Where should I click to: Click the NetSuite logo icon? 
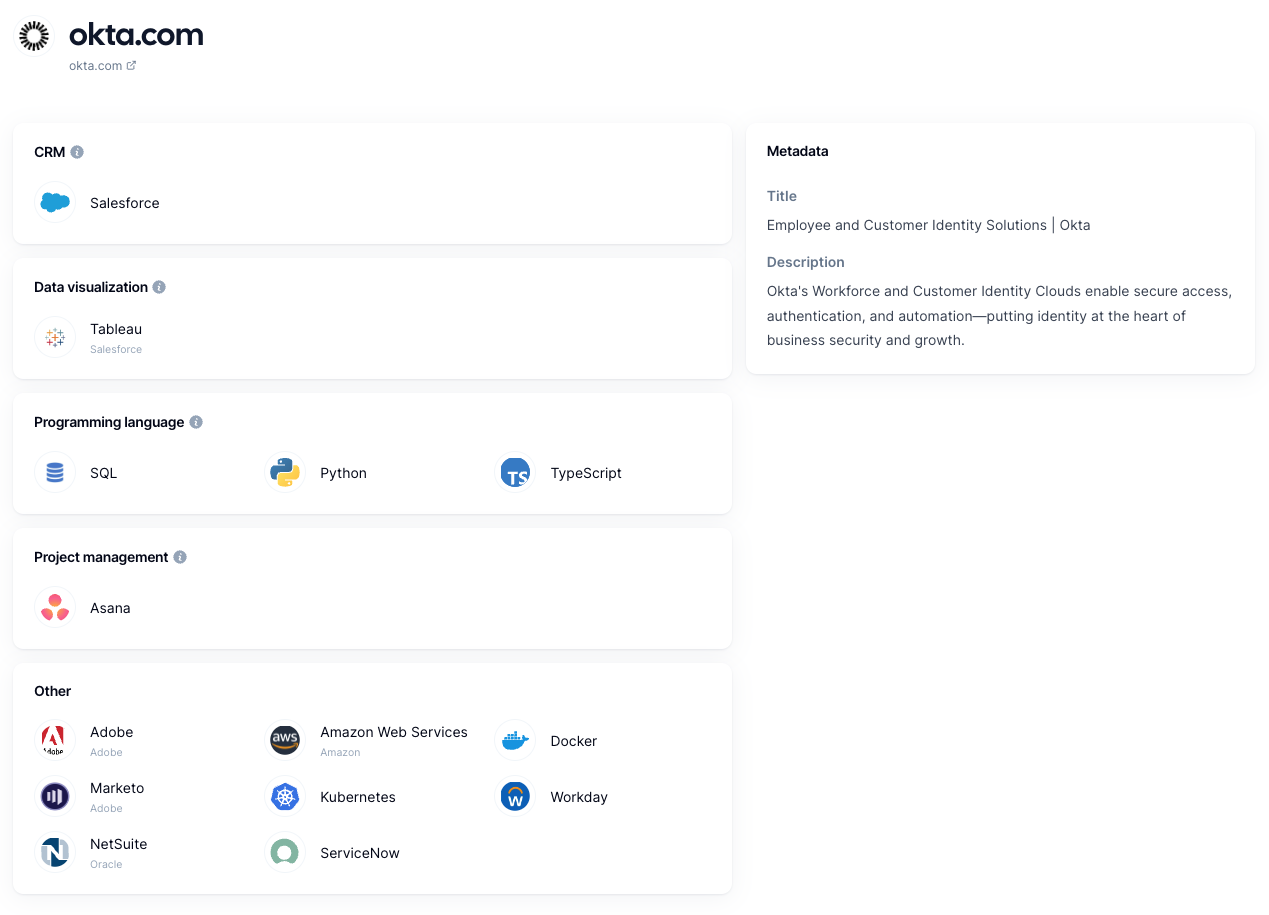55,853
